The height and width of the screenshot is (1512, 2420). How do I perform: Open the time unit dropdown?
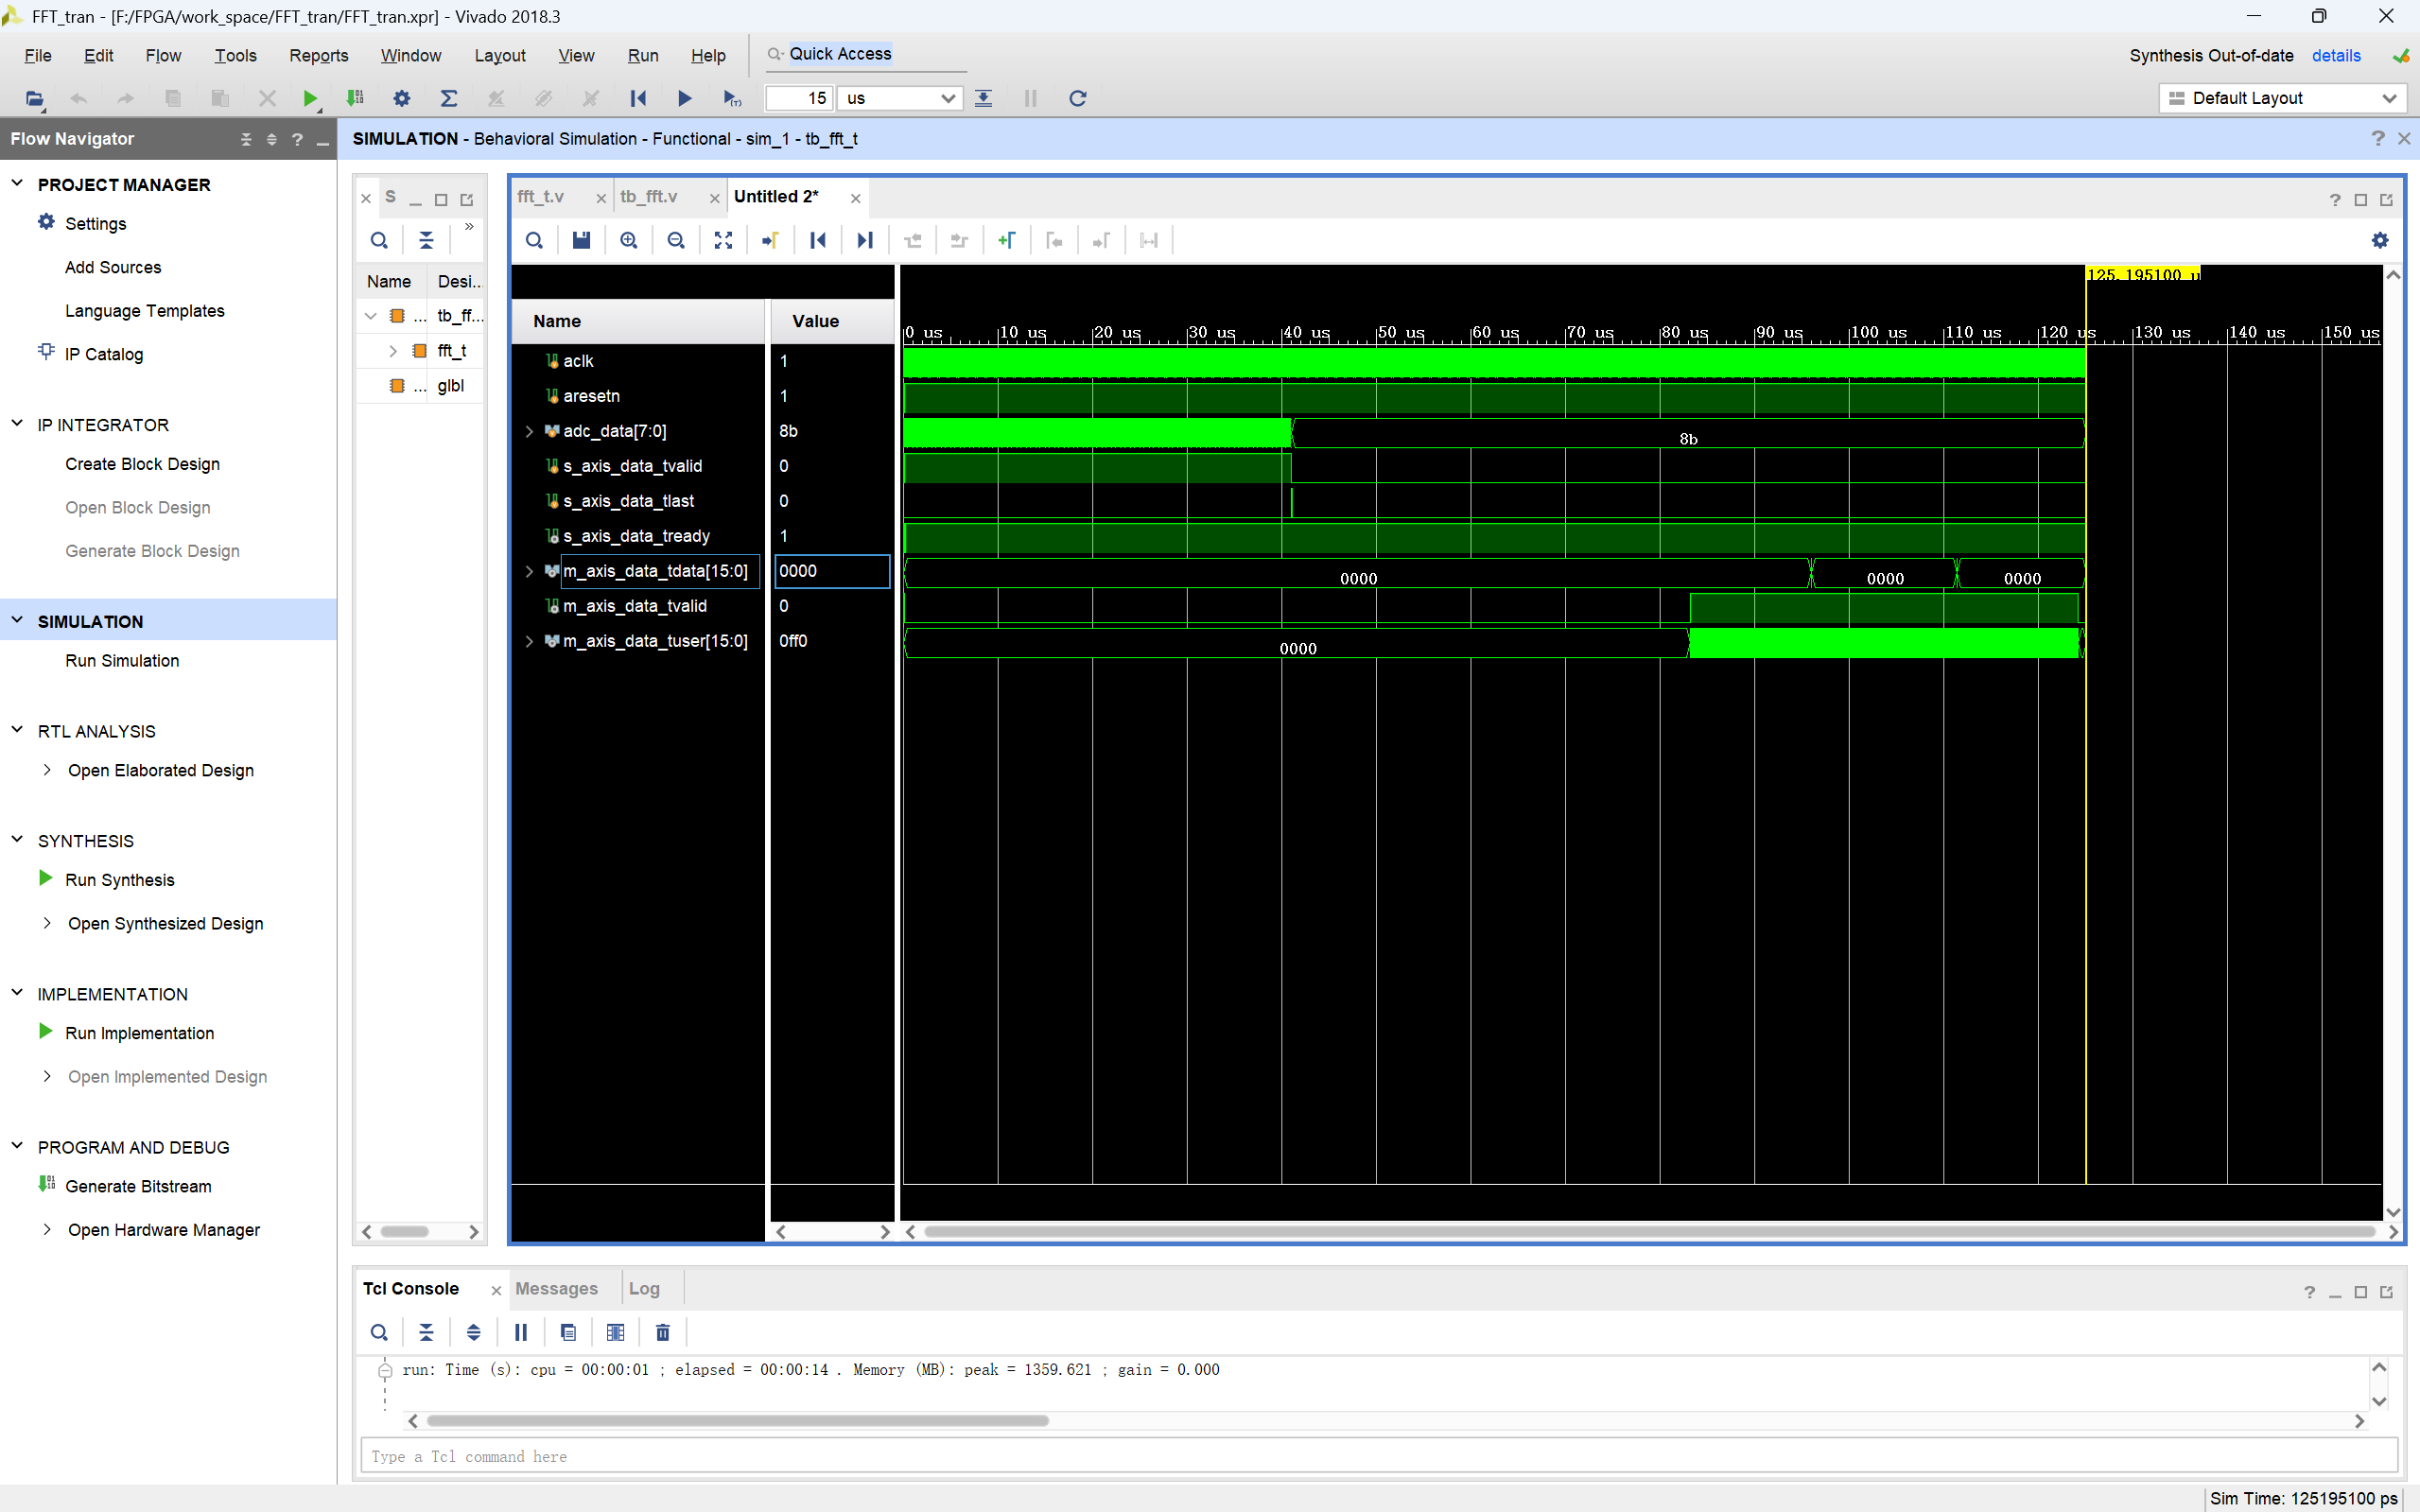coord(947,98)
